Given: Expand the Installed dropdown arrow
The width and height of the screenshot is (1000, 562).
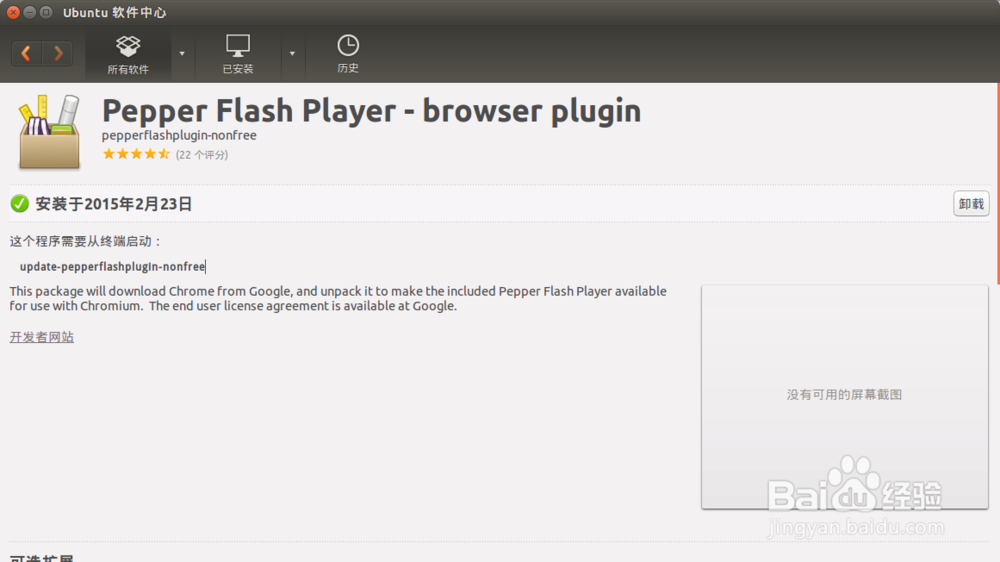Looking at the screenshot, I should [x=292, y=54].
